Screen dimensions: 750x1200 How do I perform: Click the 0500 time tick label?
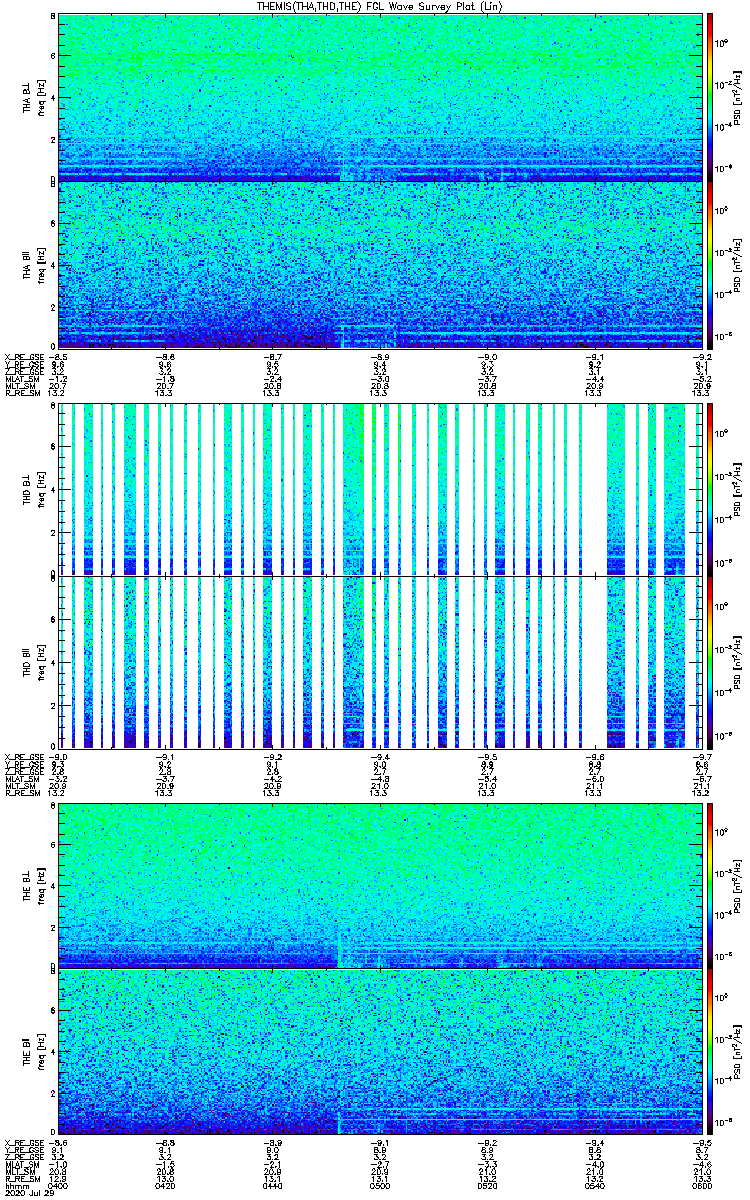tap(379, 1186)
